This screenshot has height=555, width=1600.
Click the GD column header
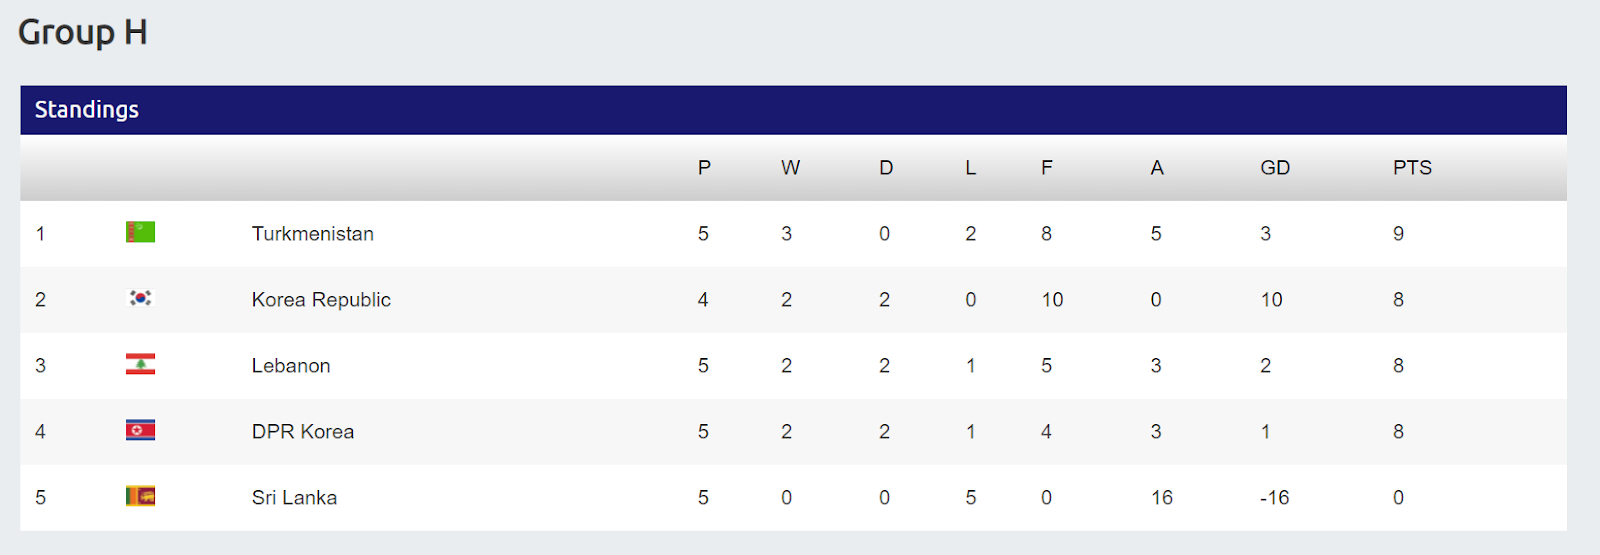pyautogui.click(x=1275, y=168)
